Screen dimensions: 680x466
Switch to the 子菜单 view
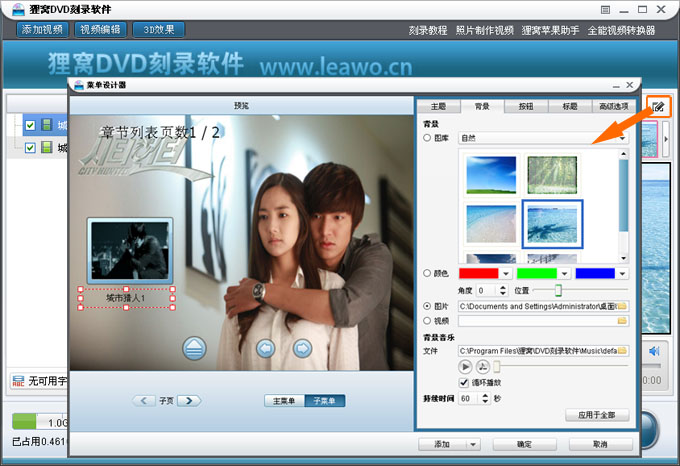325,401
